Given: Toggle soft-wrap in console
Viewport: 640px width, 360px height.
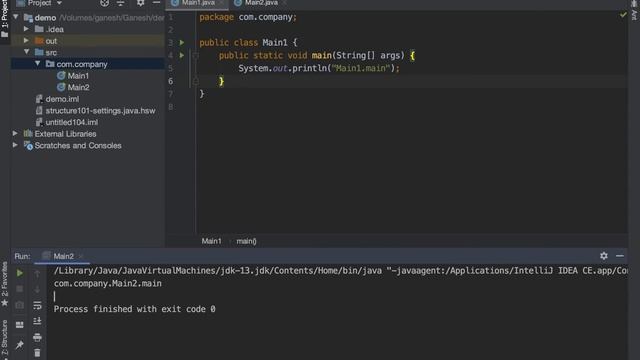Looking at the screenshot, I should pos(37,305).
